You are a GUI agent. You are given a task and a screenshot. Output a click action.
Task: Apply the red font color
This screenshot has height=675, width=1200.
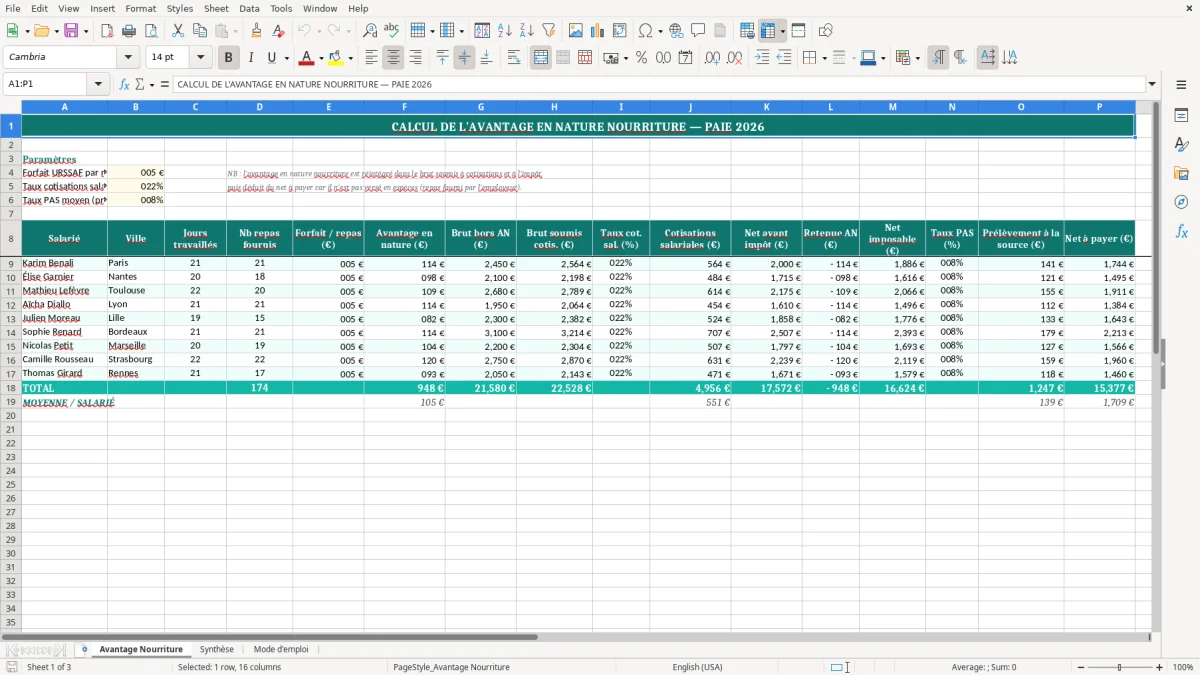click(x=308, y=58)
